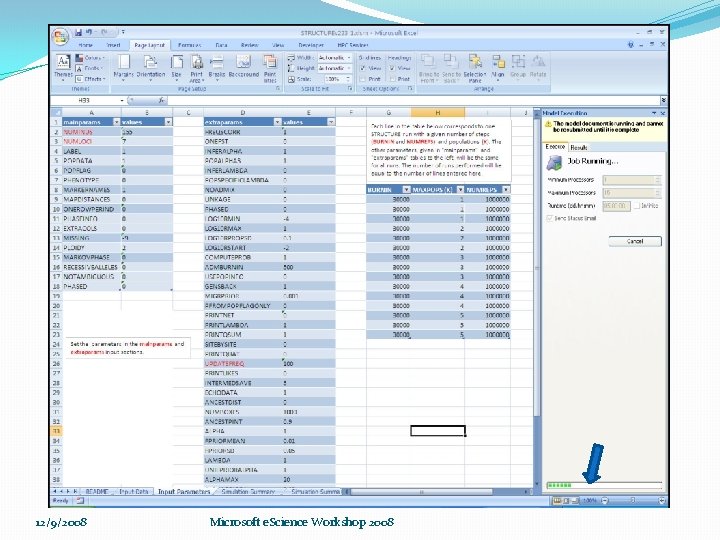This screenshot has height=540, width=720.
Task: Open the View ribbon tab
Action: (x=278, y=45)
